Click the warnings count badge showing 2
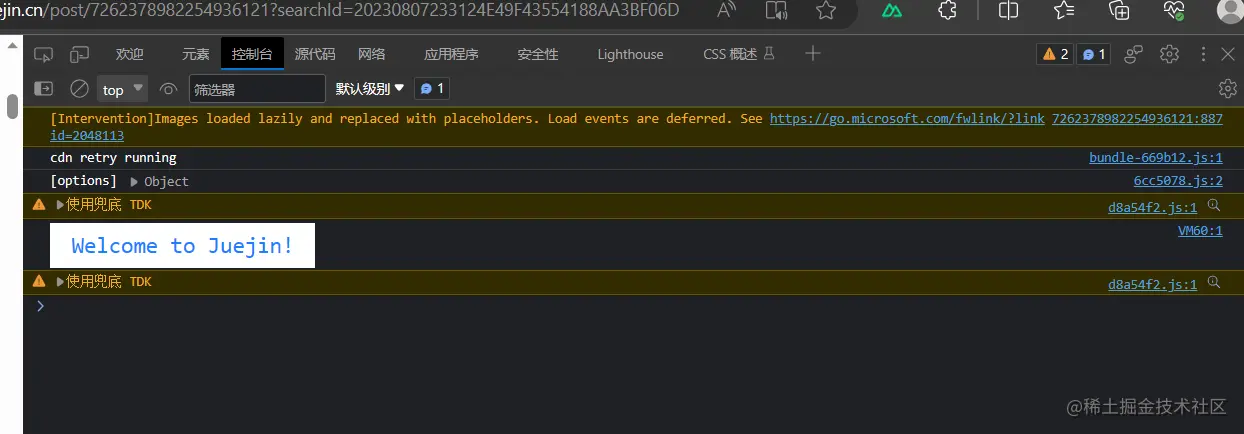1244x434 pixels. (1054, 54)
